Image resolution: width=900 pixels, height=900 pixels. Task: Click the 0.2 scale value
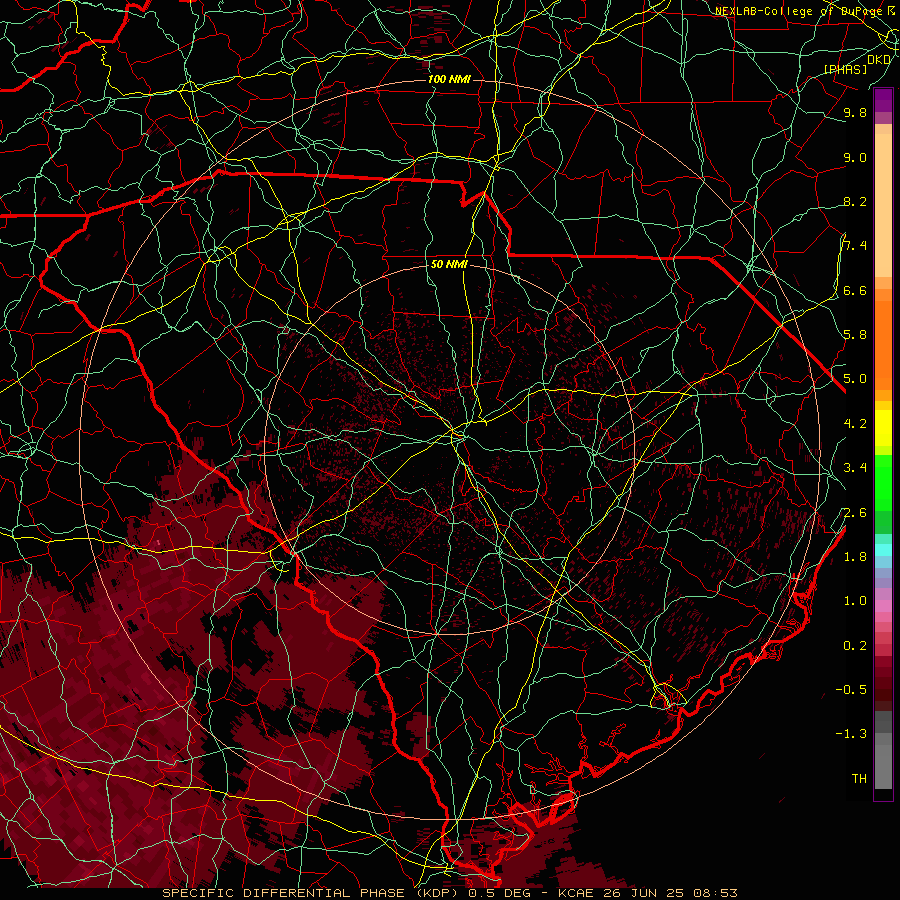[855, 646]
